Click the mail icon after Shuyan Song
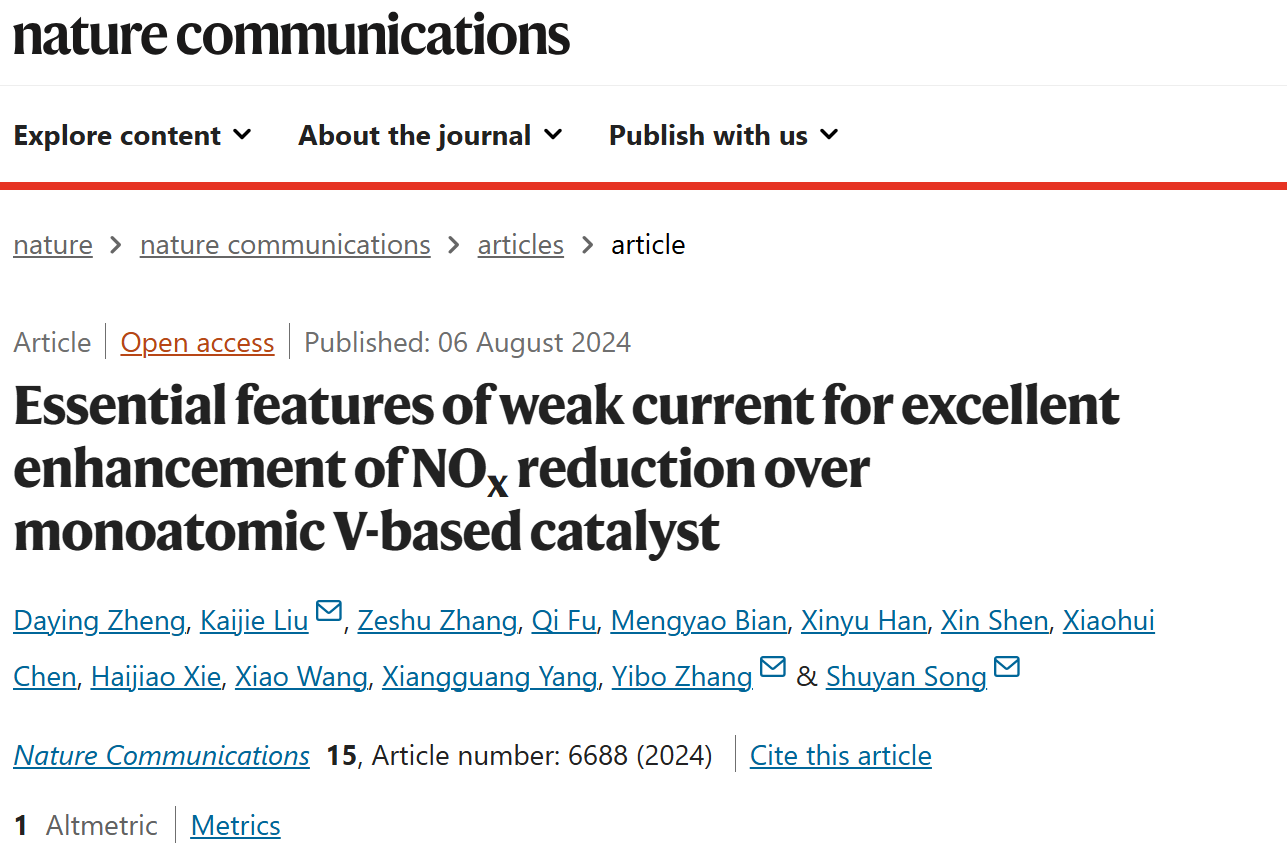Viewport: 1287px width, 860px height. (1007, 667)
